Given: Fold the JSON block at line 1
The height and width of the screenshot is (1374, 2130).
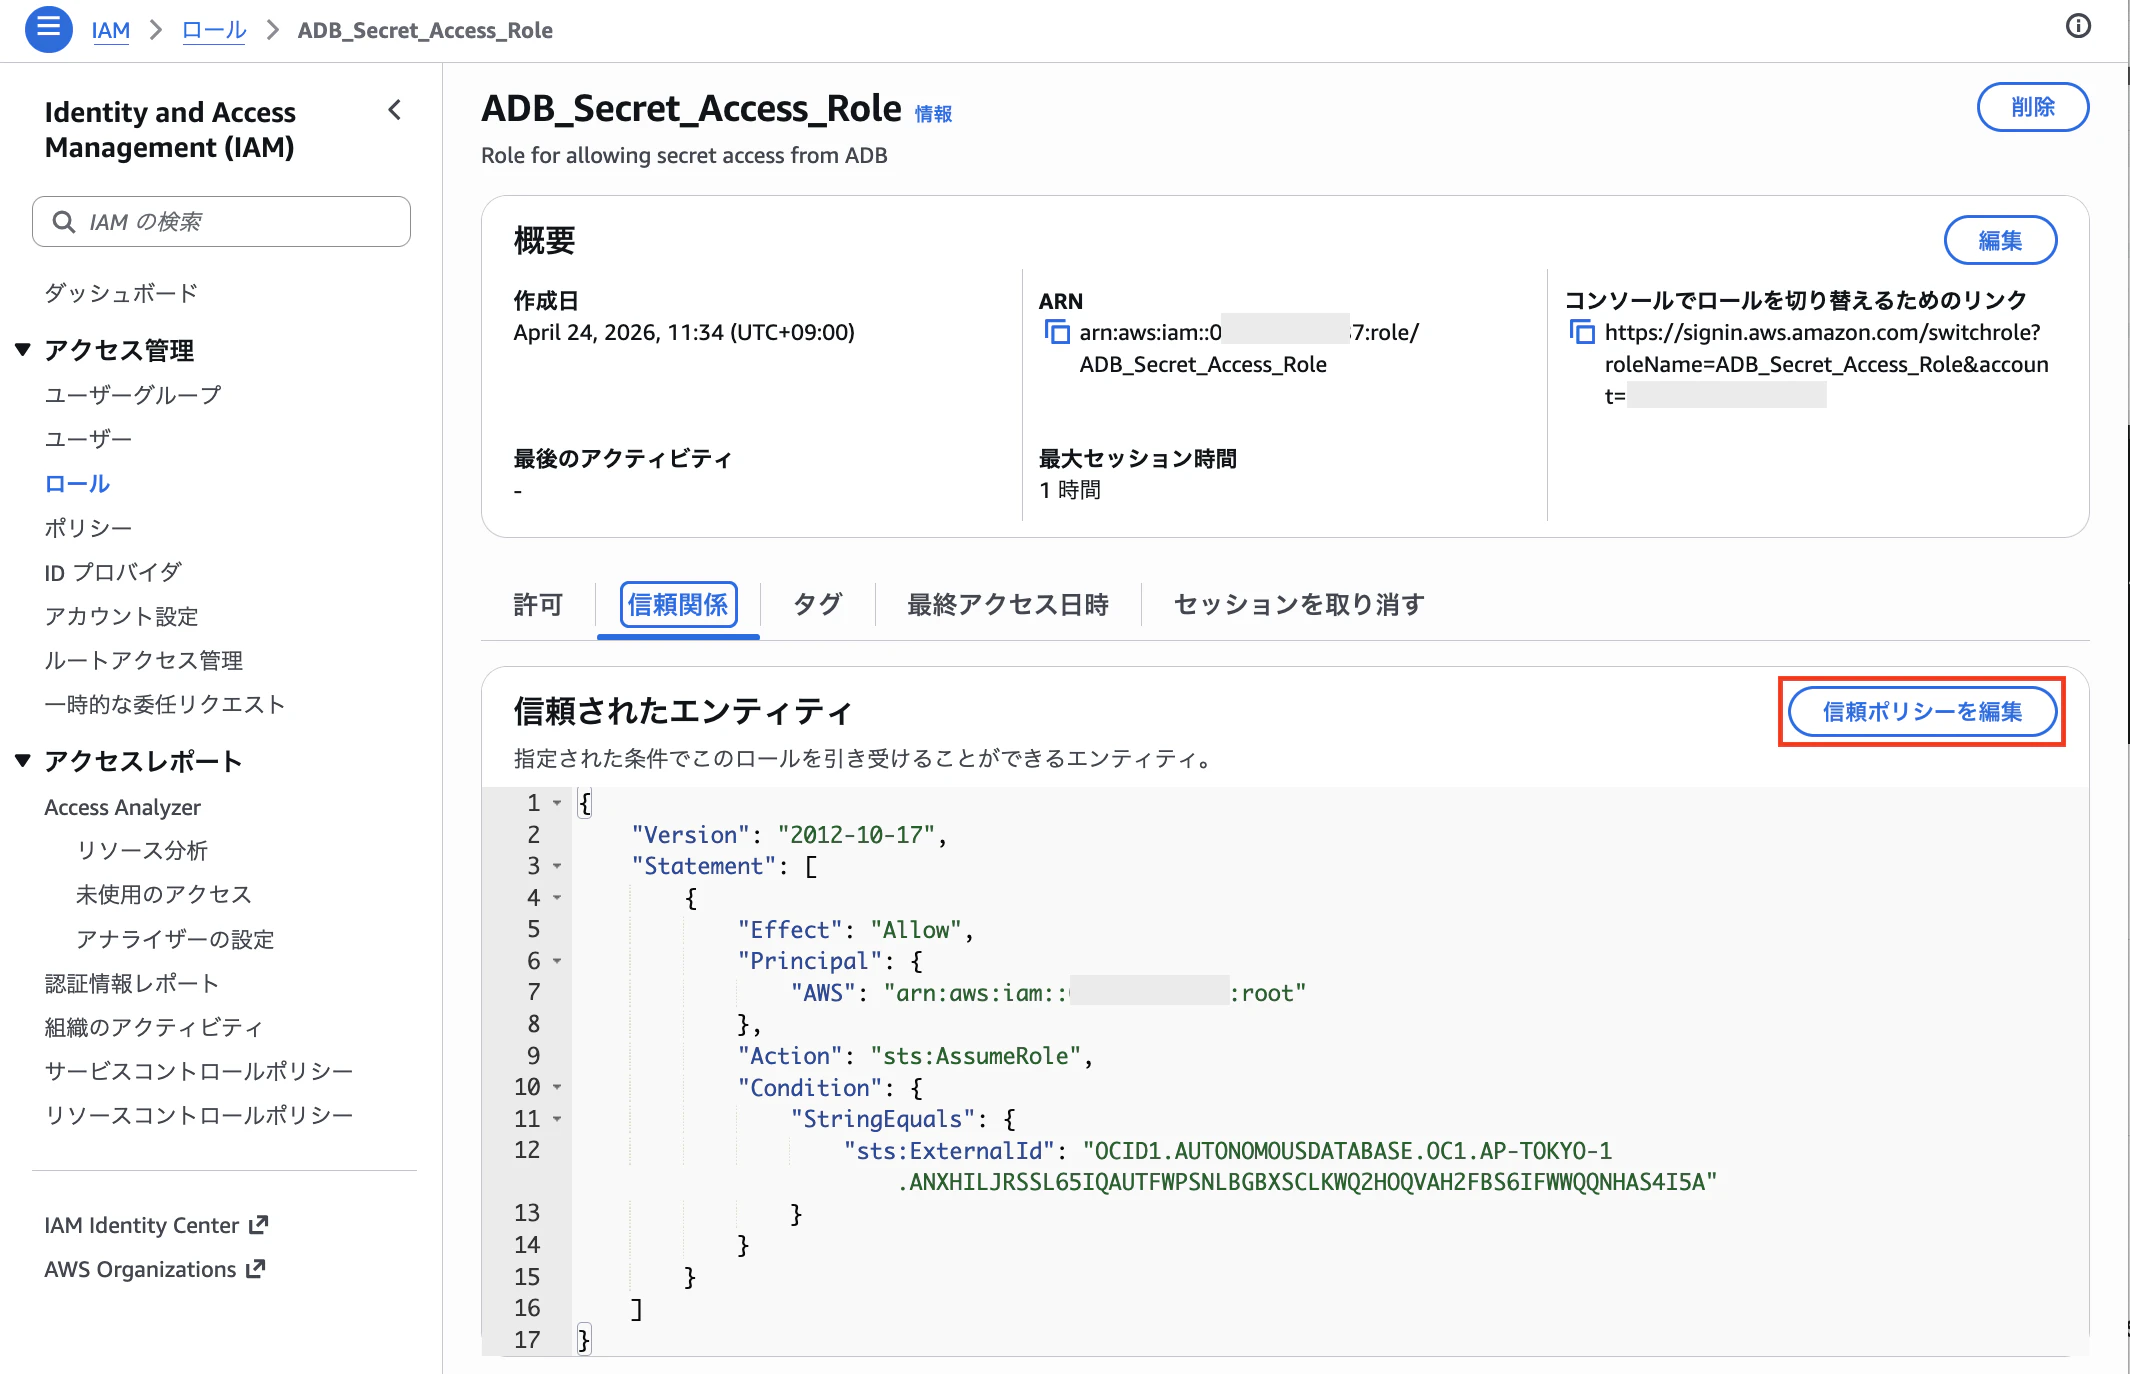Looking at the screenshot, I should [555, 802].
